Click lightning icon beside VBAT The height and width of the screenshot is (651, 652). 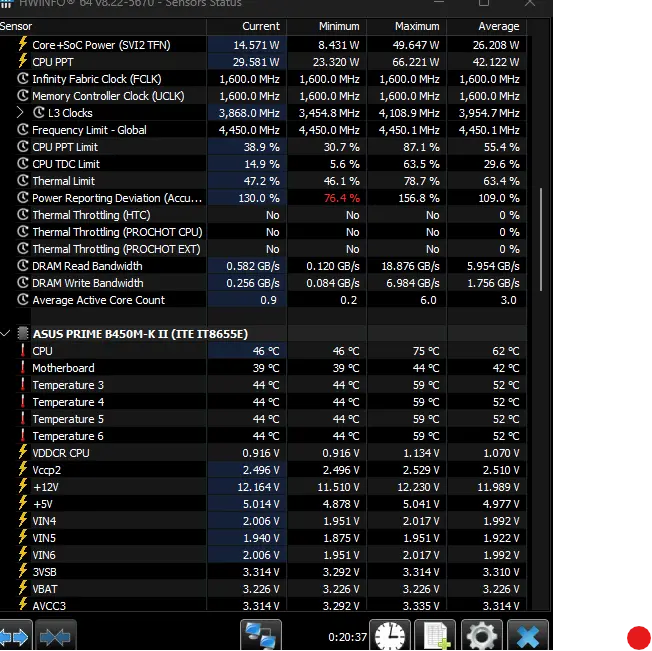23,588
